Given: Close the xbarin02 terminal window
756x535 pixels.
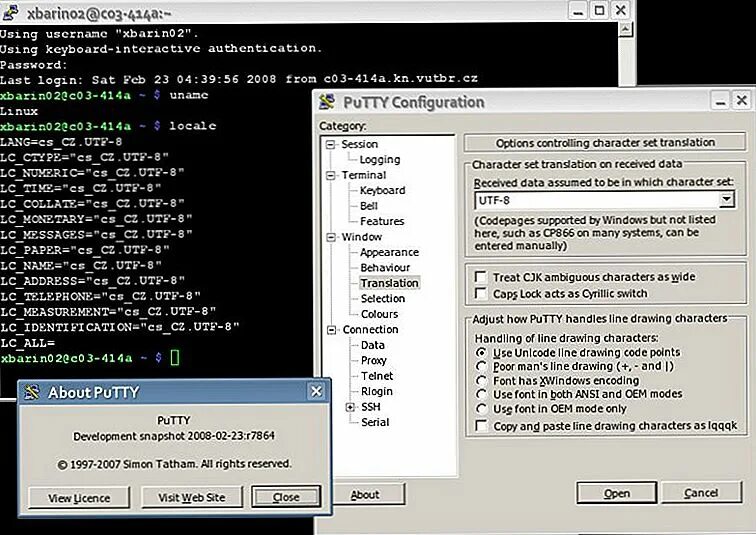Looking at the screenshot, I should point(621,10).
